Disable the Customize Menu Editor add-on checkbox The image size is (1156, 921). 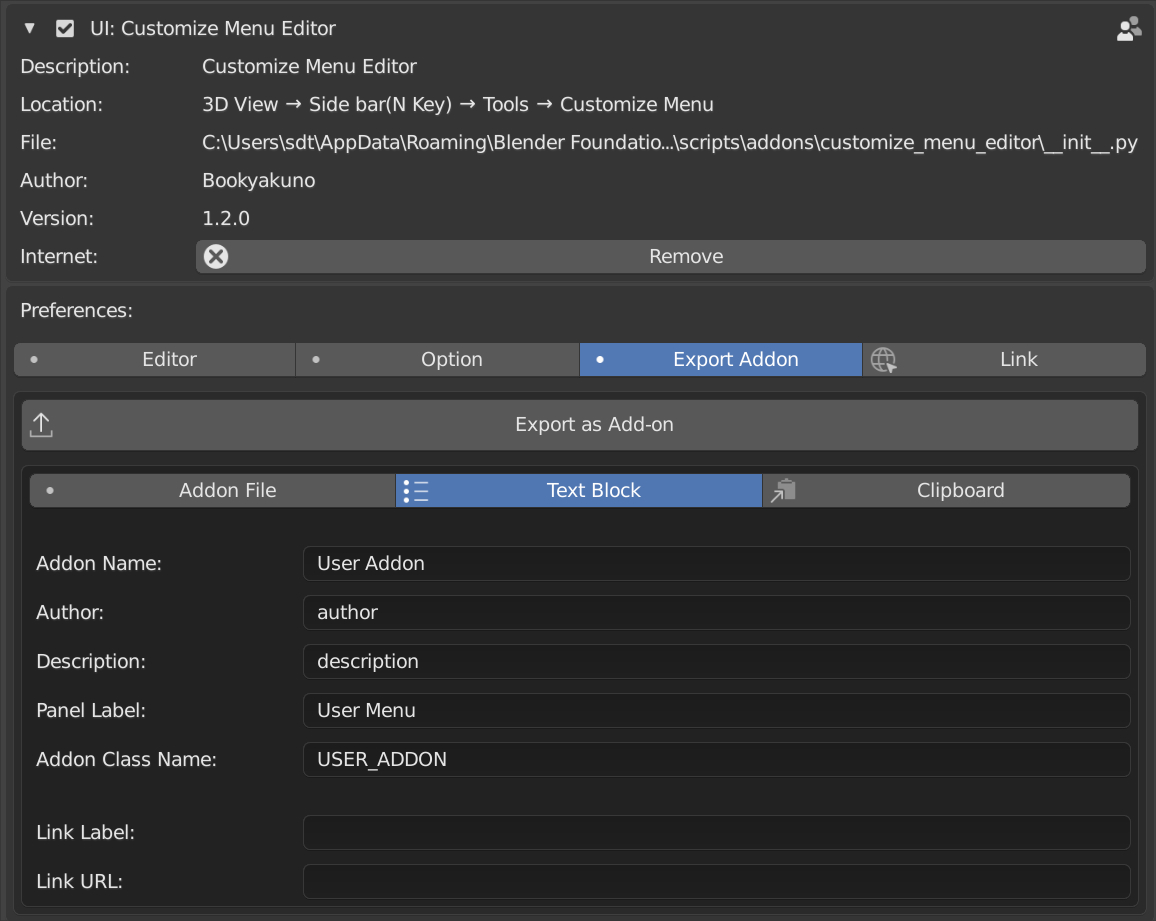[x=65, y=29]
